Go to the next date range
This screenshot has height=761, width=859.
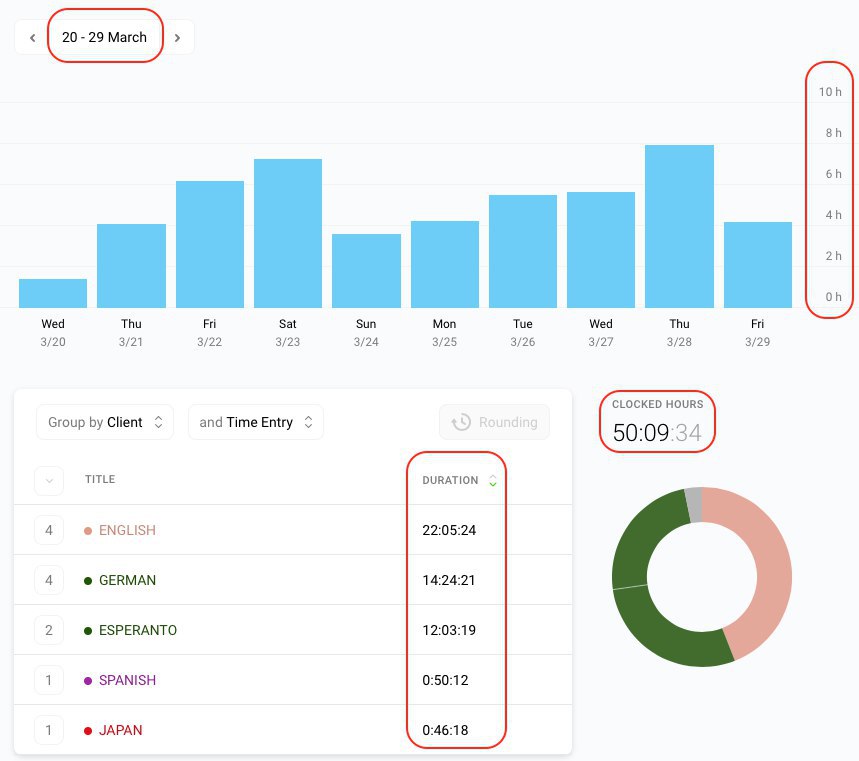[x=177, y=38]
